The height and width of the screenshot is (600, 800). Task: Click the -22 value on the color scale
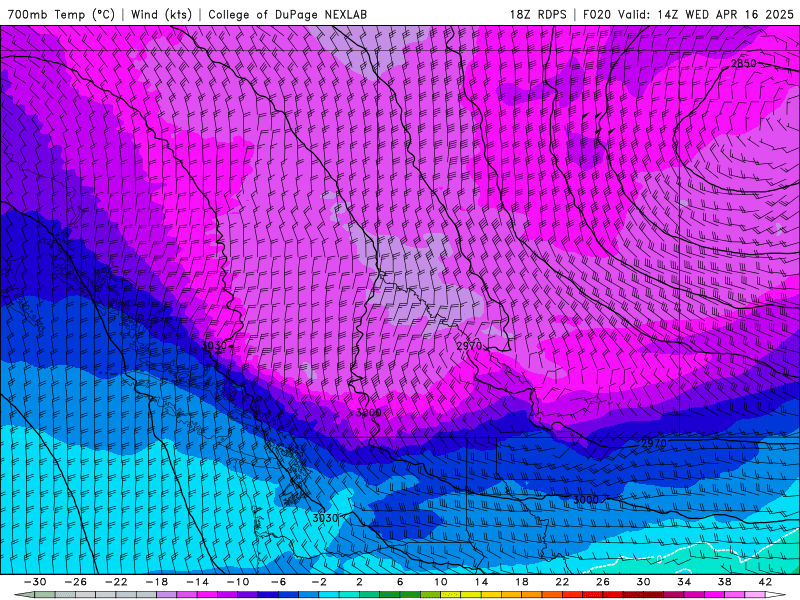116,582
